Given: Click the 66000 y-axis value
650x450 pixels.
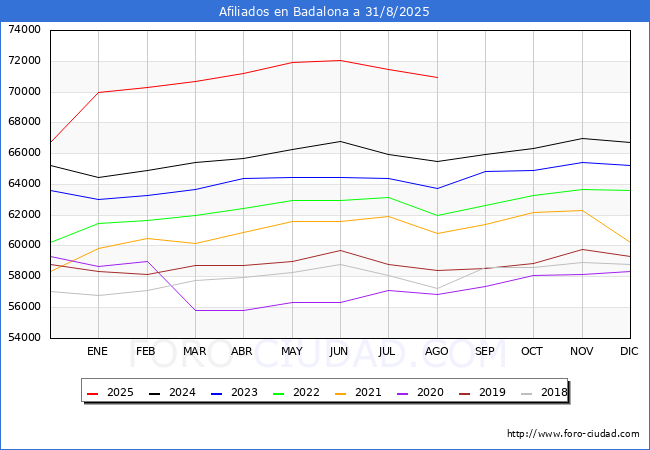Looking at the screenshot, I should tap(24, 152).
